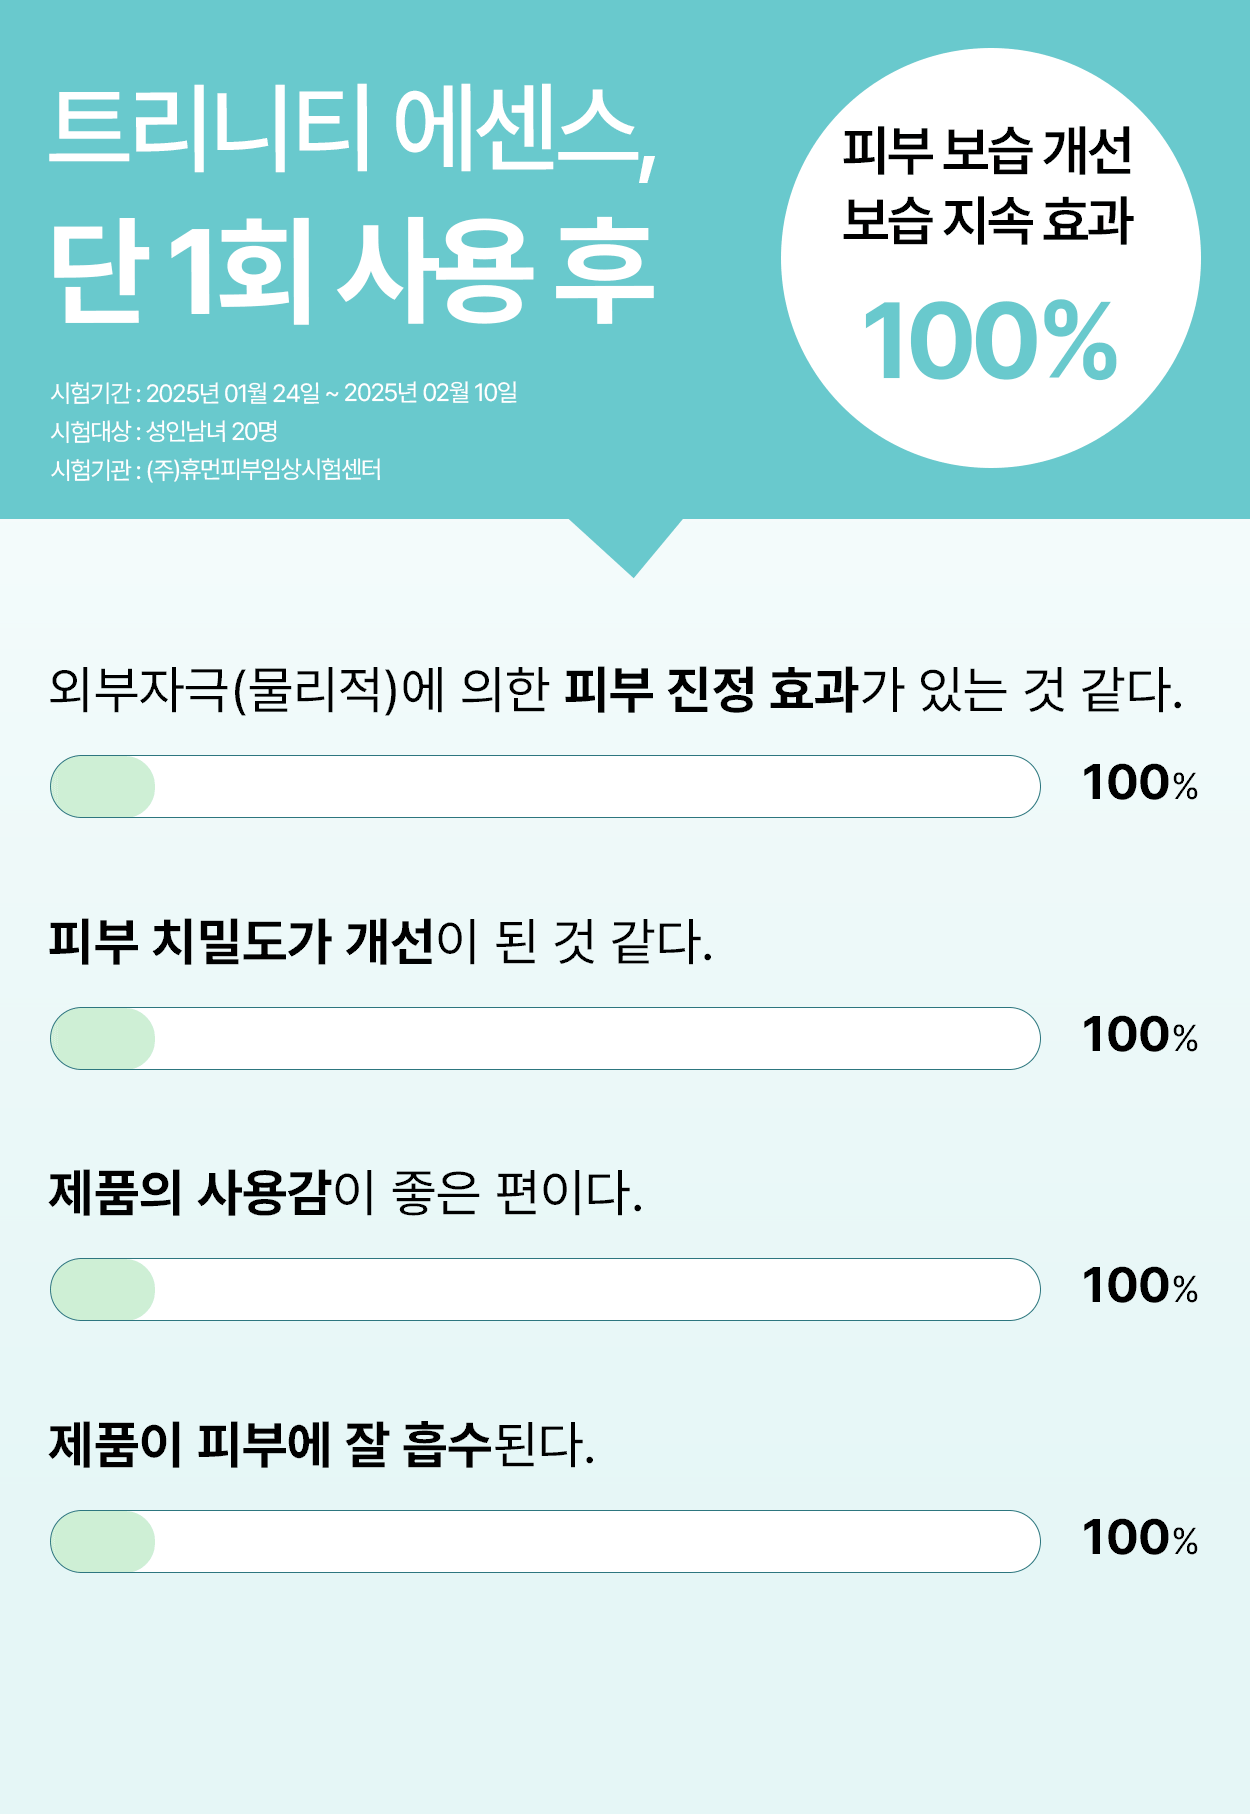Image resolution: width=1250 pixels, height=1814 pixels.
Task: Click the 100% label beside 흡수 bar
Action: 1140,1538
